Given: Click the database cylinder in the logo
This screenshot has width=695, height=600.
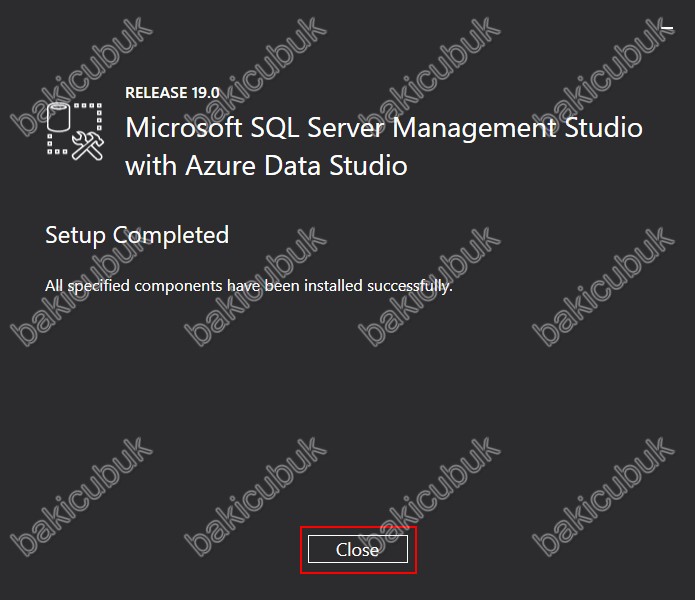Looking at the screenshot, I should pyautogui.click(x=59, y=117).
